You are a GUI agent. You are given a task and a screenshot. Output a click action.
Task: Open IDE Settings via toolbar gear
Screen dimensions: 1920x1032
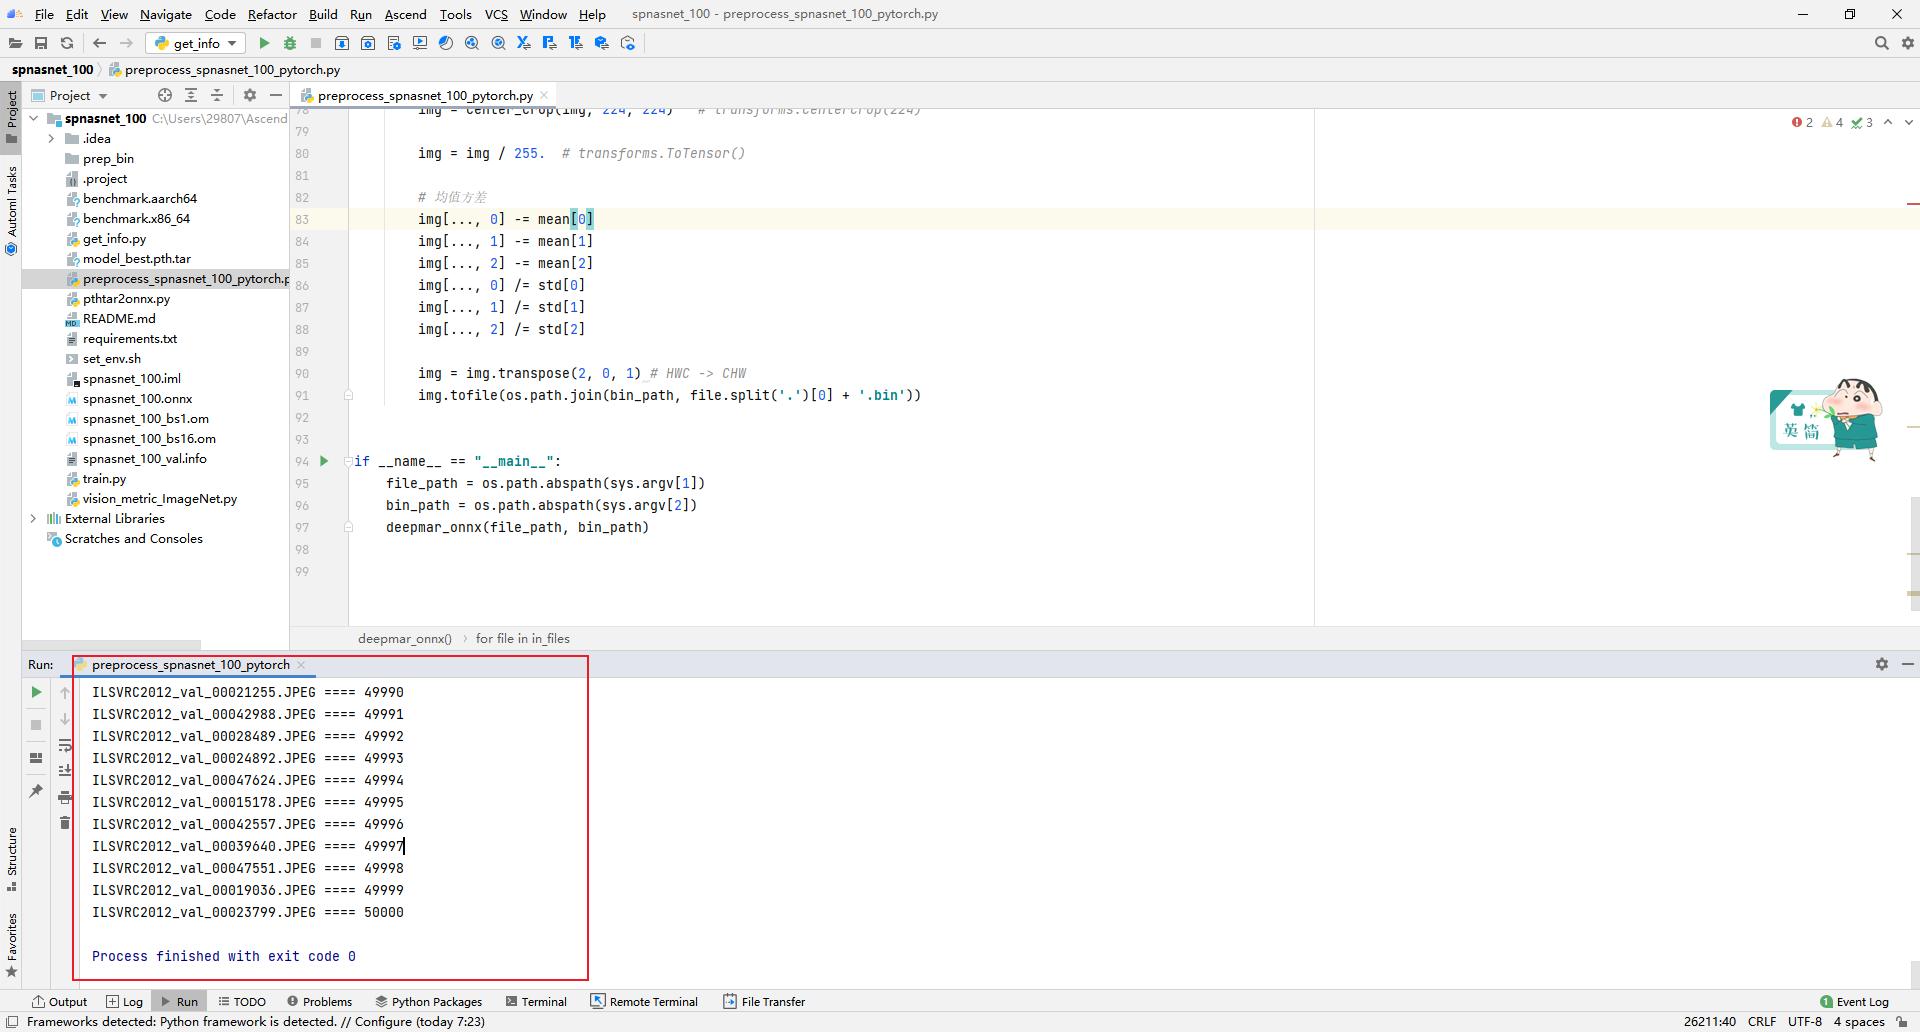1908,43
